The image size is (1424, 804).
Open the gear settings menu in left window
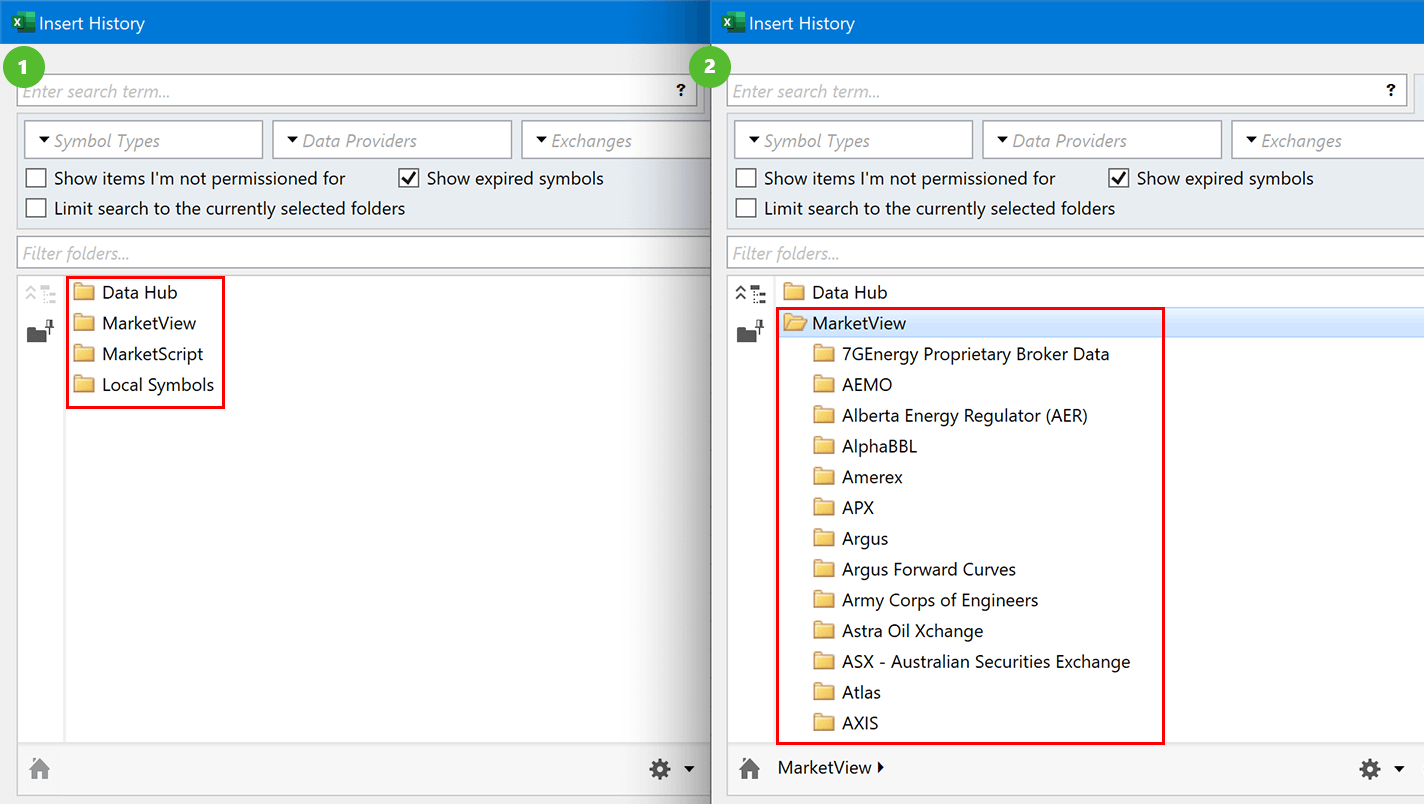[660, 769]
